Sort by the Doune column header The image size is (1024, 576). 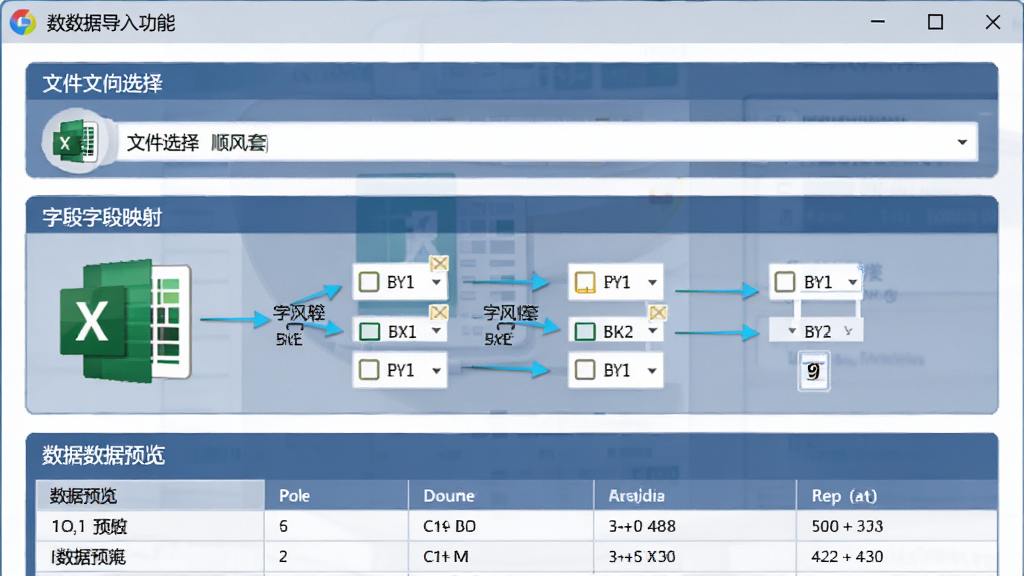click(x=501, y=496)
